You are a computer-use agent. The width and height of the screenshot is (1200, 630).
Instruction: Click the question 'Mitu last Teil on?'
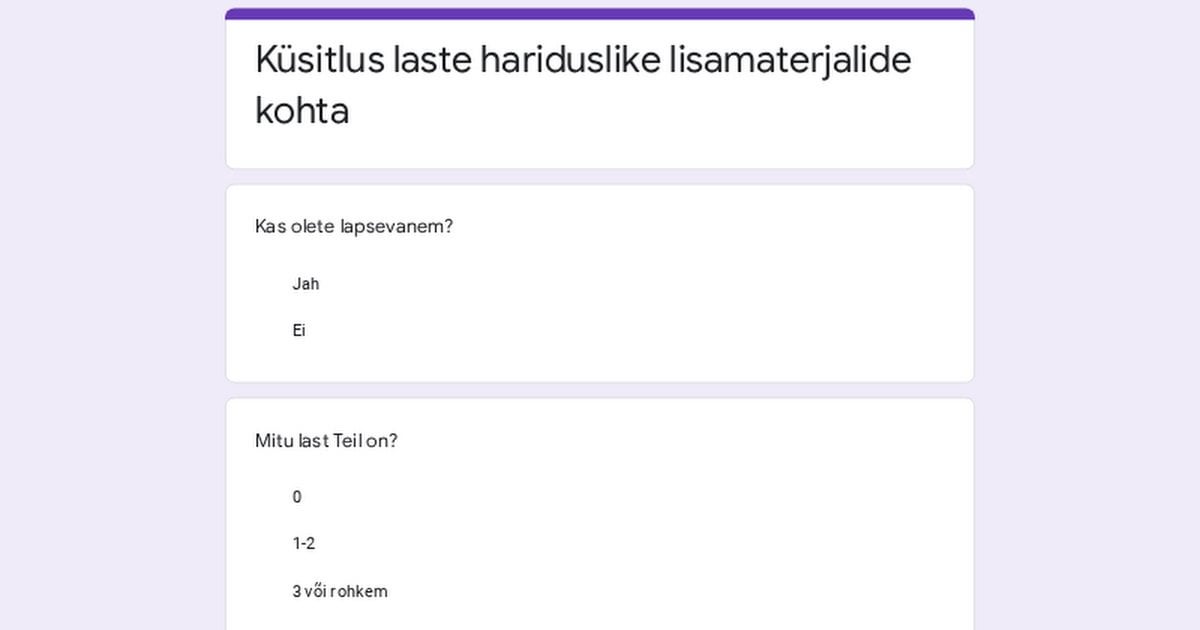click(x=326, y=441)
